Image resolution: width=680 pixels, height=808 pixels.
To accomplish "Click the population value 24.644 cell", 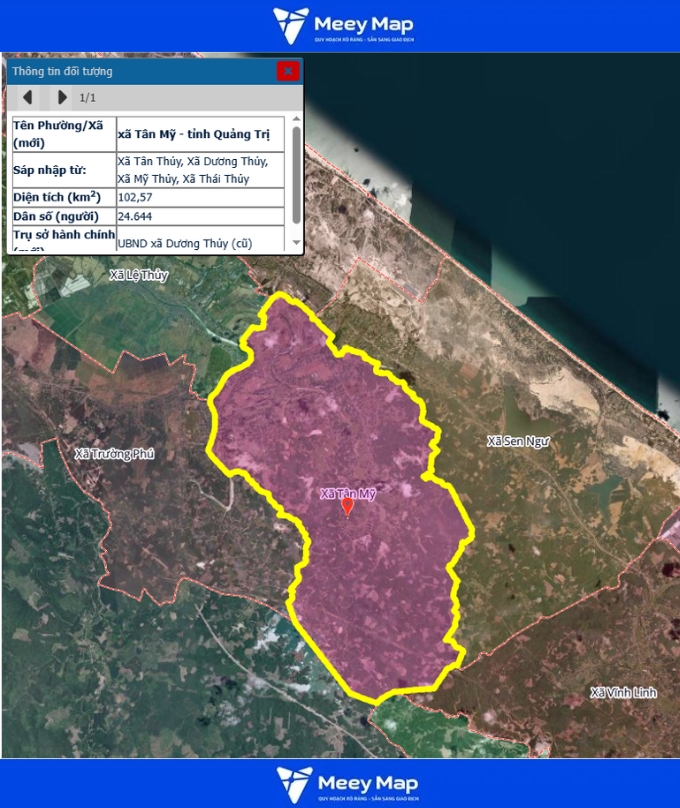I will coord(200,216).
